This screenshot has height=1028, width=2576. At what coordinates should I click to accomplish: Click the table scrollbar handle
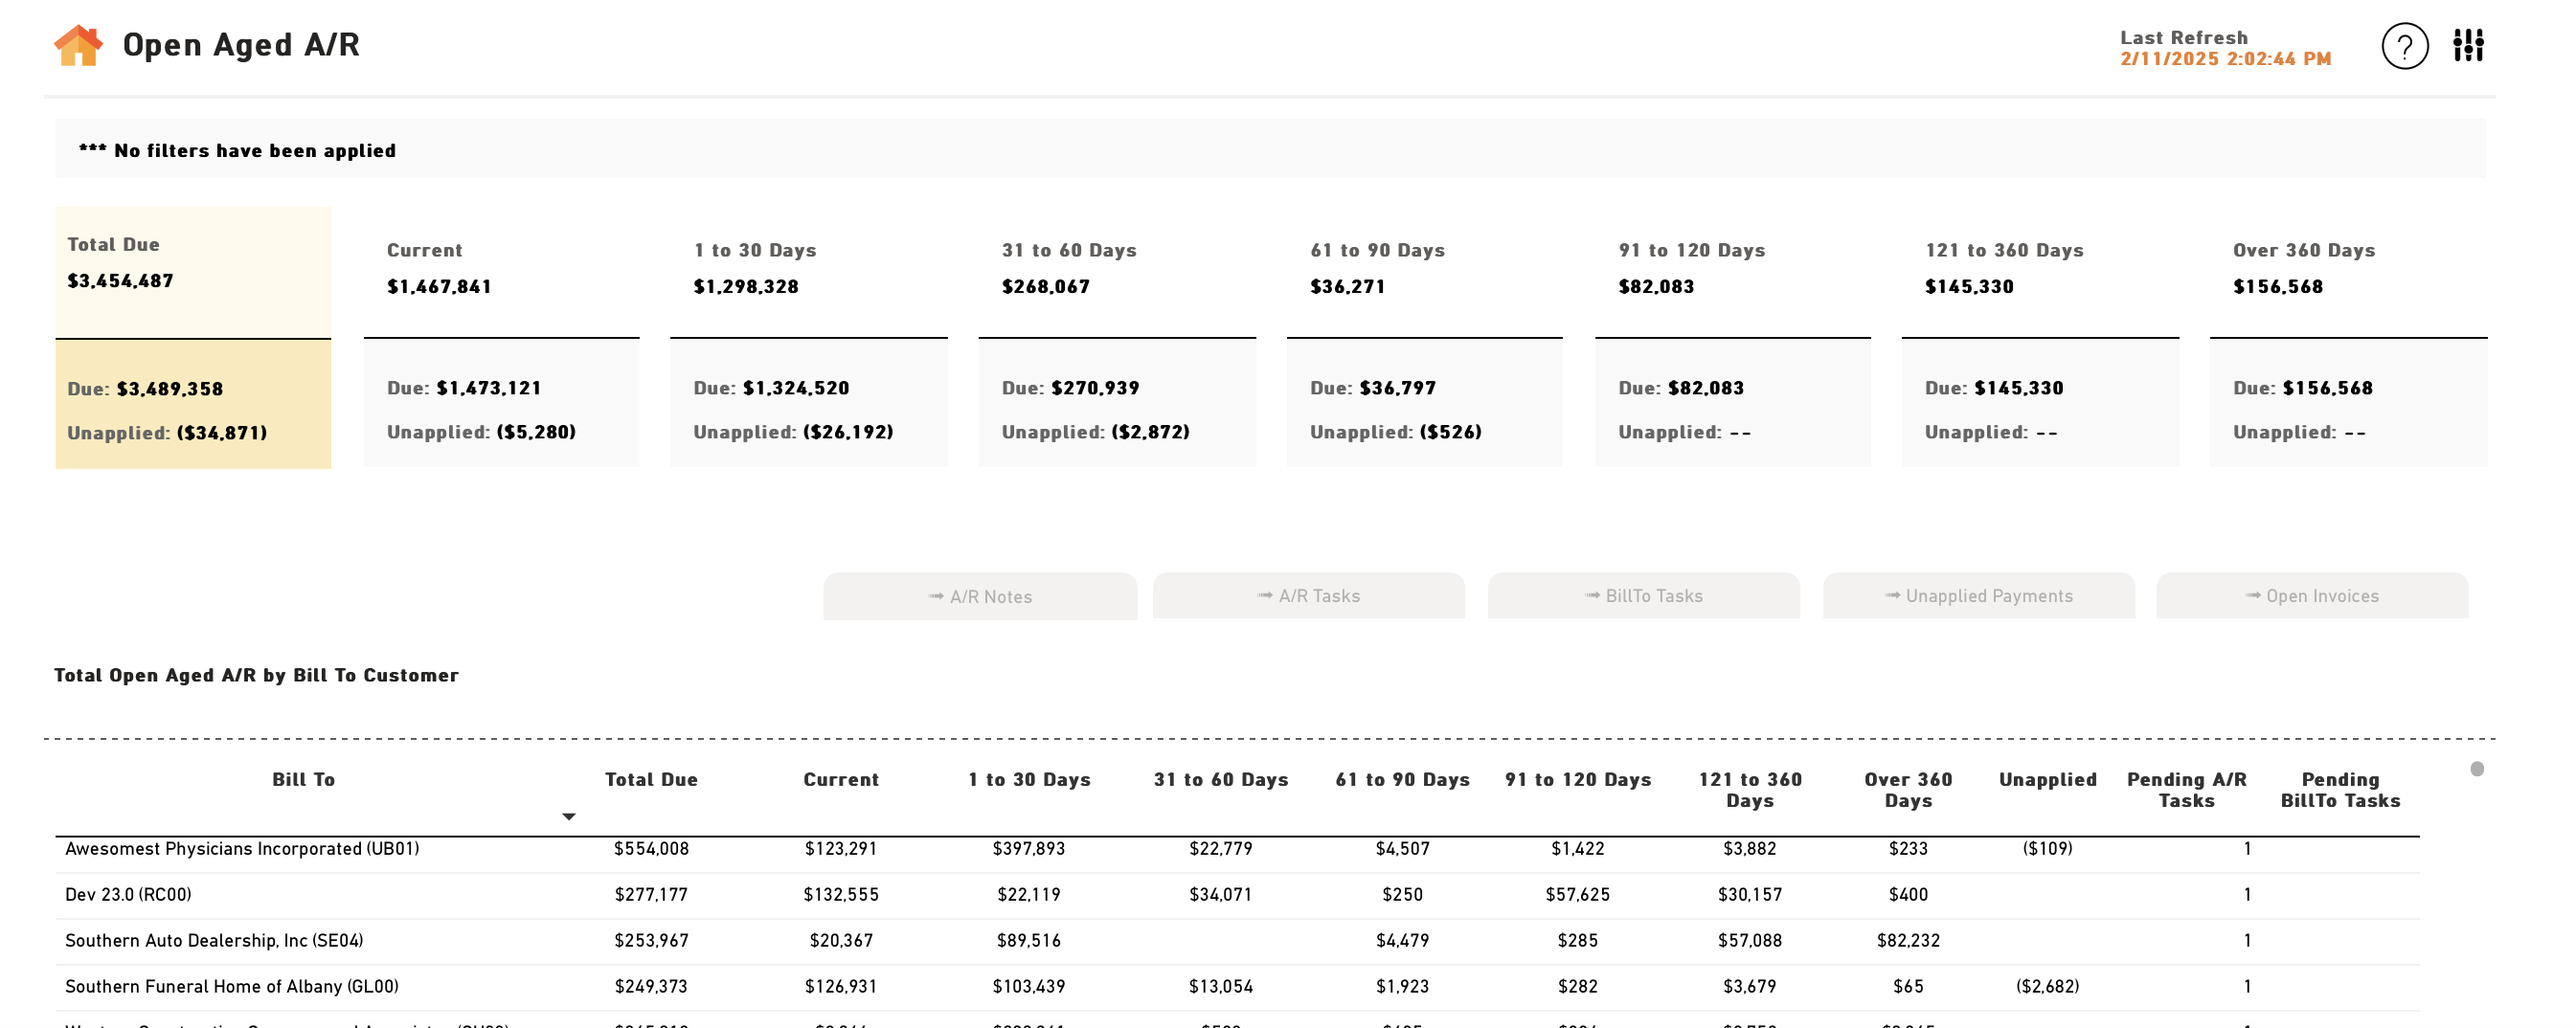(x=2477, y=769)
